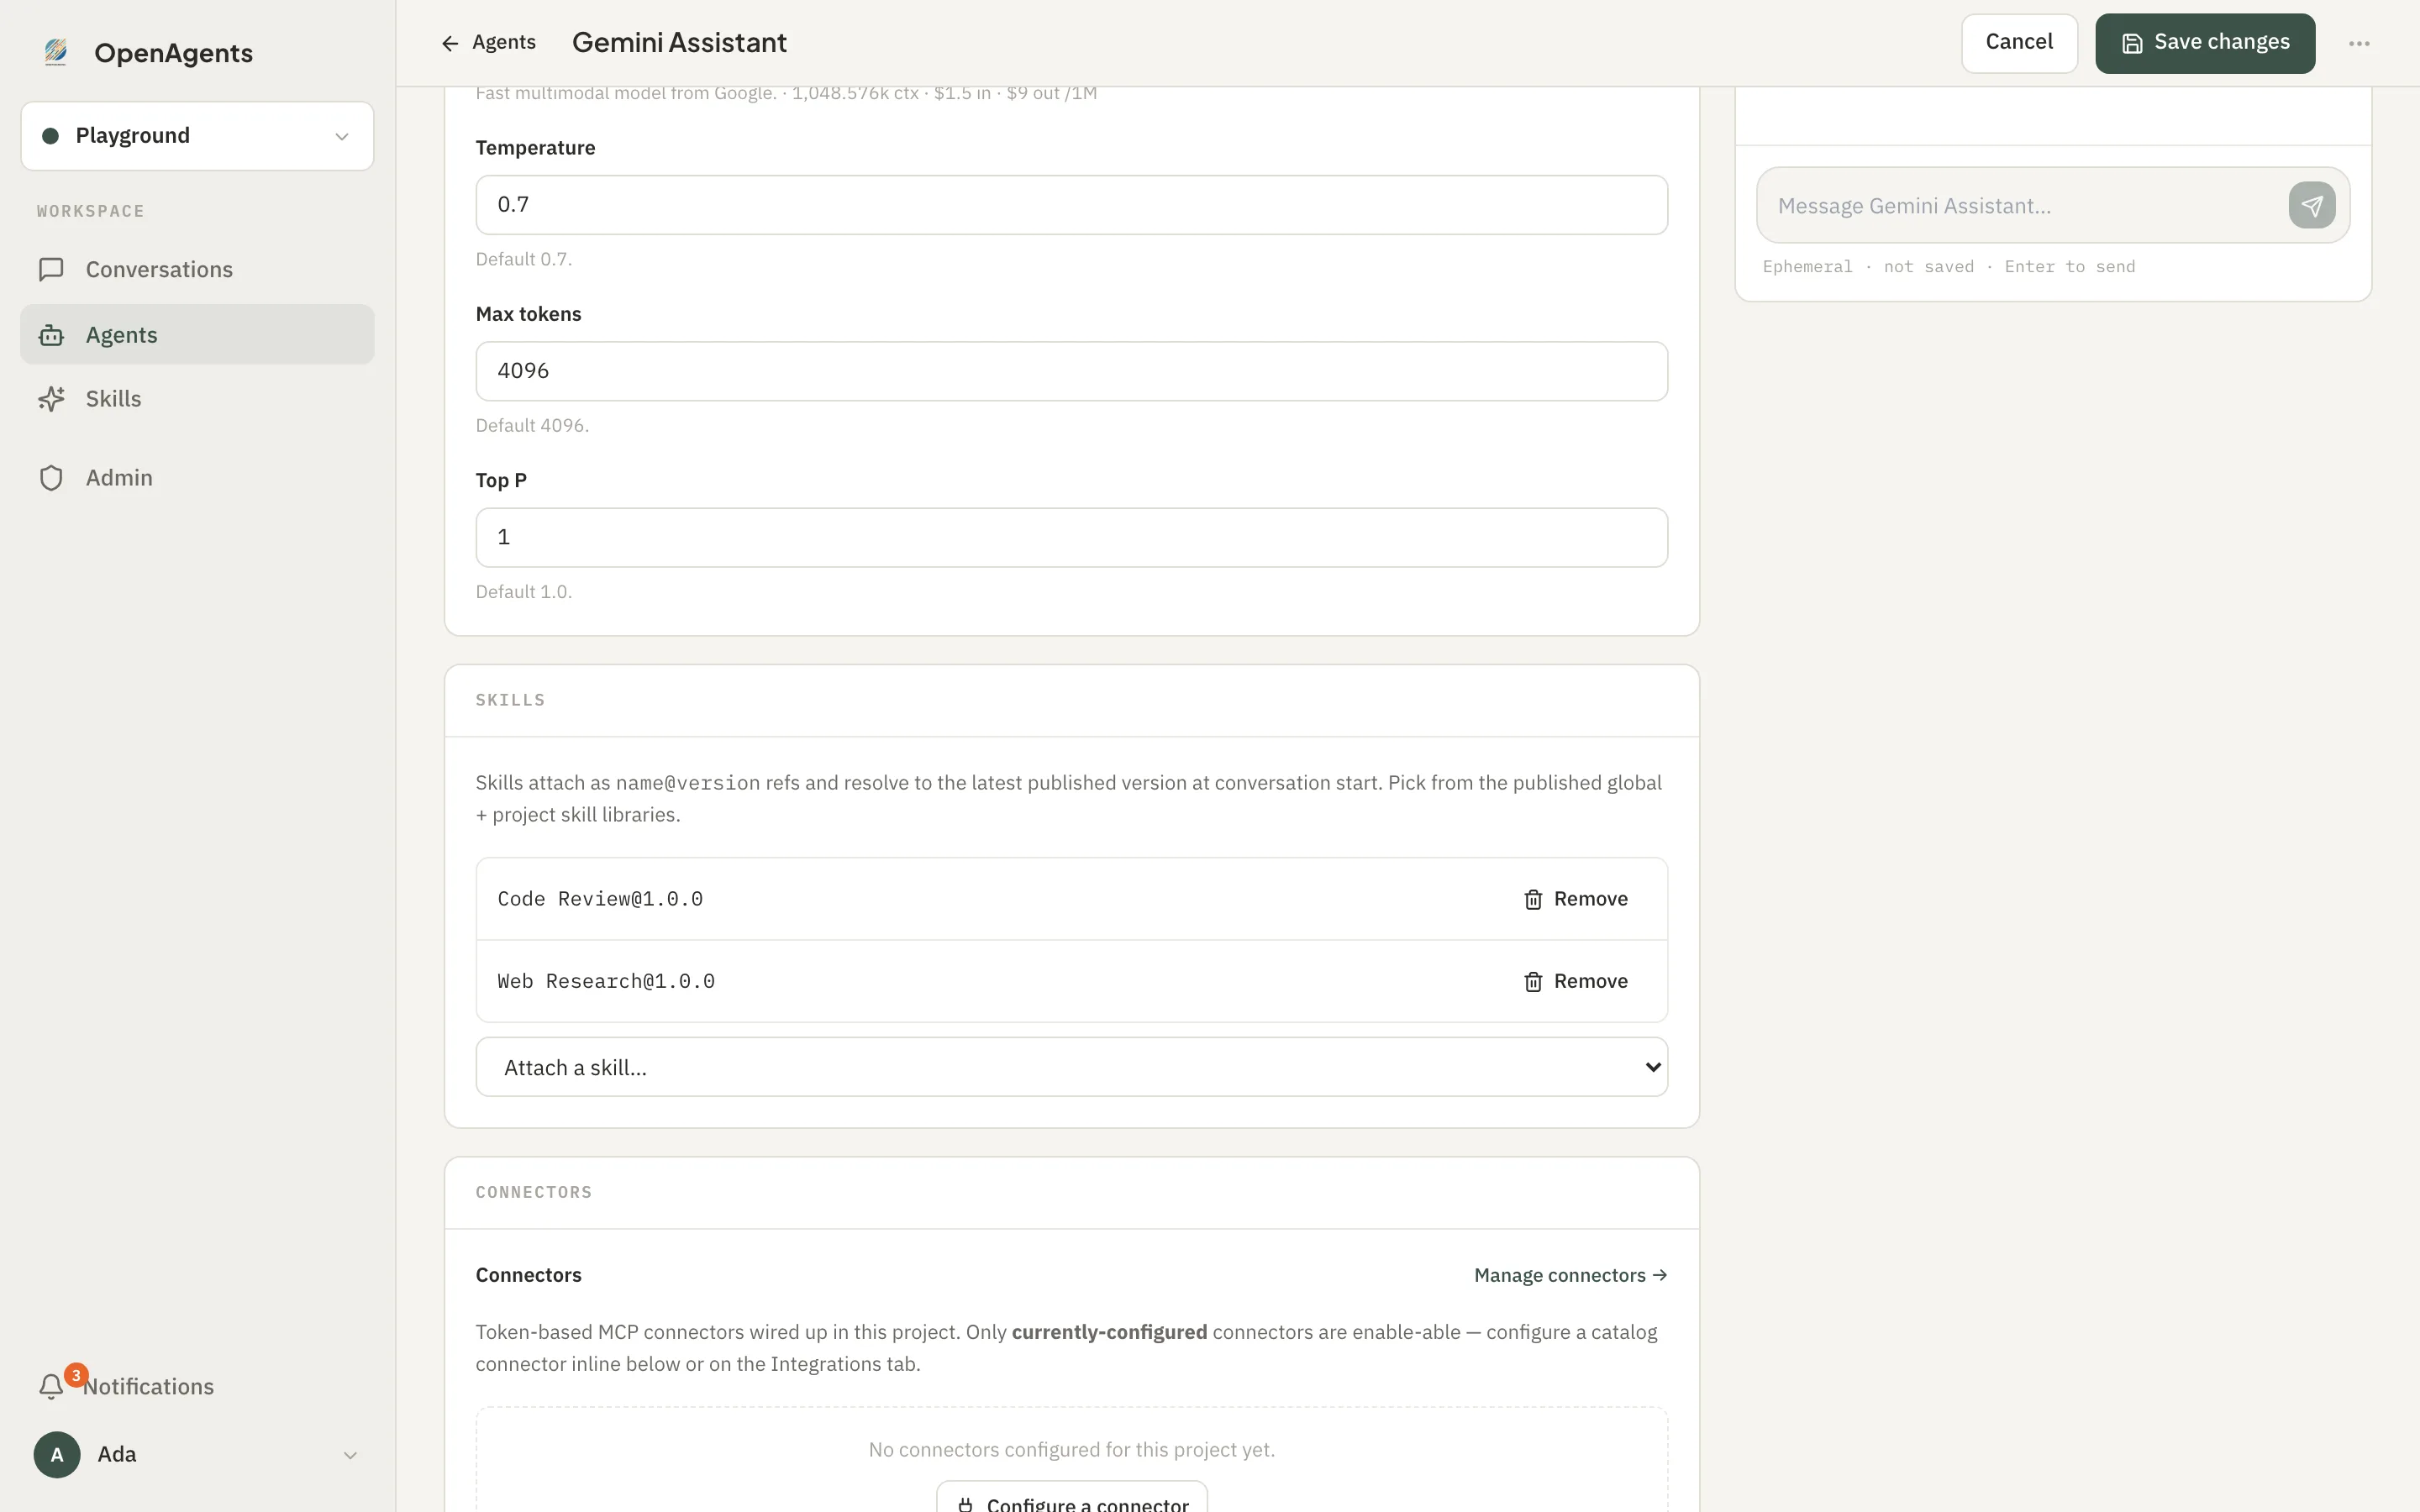The width and height of the screenshot is (2420, 1512).
Task: Go to Conversations in the sidebar
Action: pos(197,269)
